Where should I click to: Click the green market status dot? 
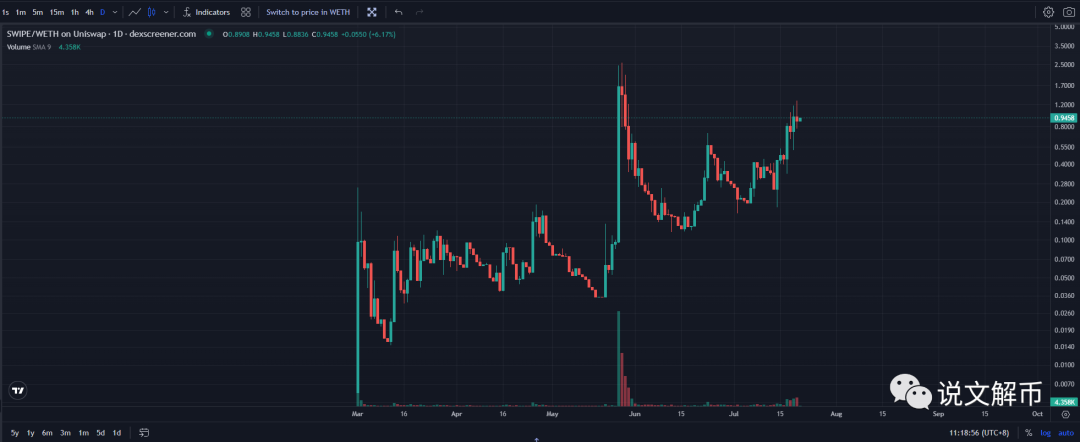208,34
